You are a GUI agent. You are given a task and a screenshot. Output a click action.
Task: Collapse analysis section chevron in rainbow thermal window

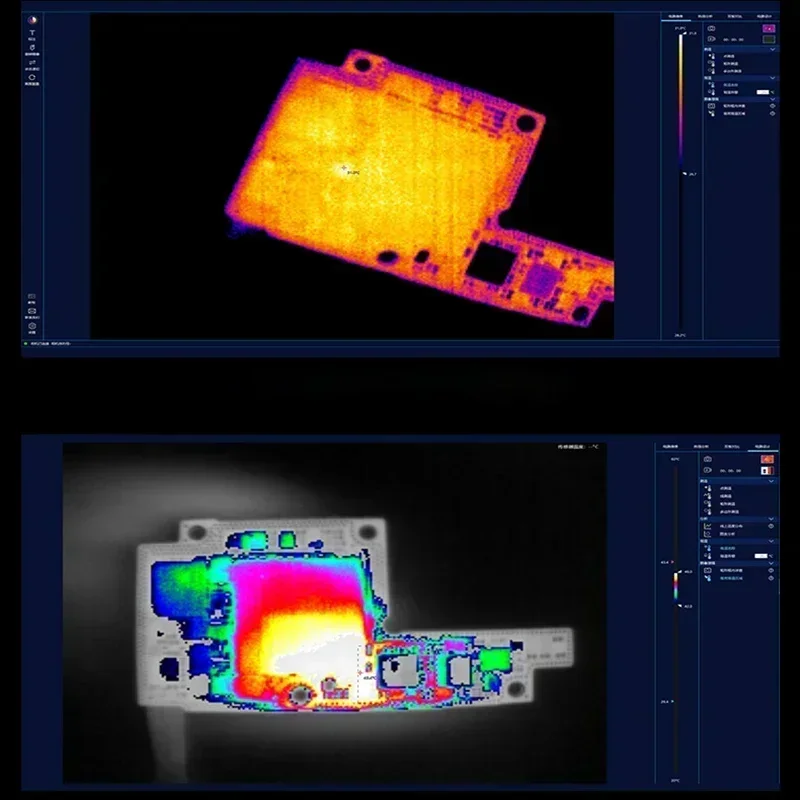(x=771, y=519)
